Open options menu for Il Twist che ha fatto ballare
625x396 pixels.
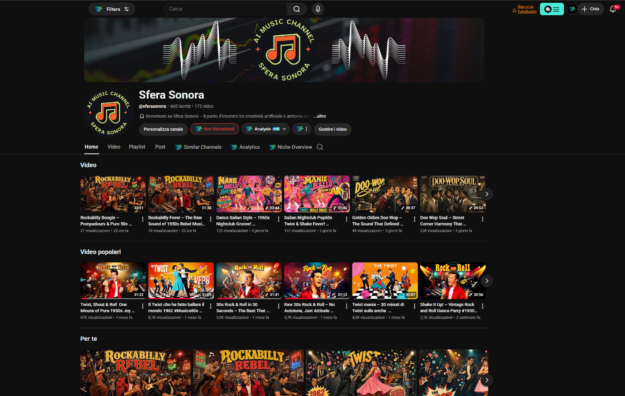coord(210,306)
